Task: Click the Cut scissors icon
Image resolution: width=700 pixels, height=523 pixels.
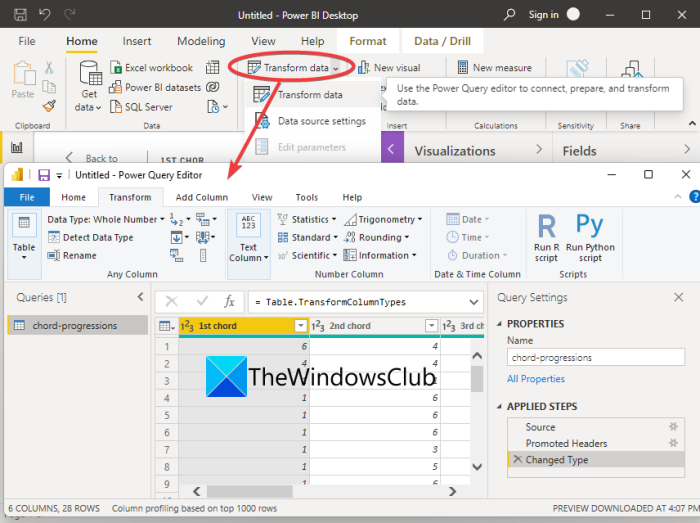Action: point(49,67)
